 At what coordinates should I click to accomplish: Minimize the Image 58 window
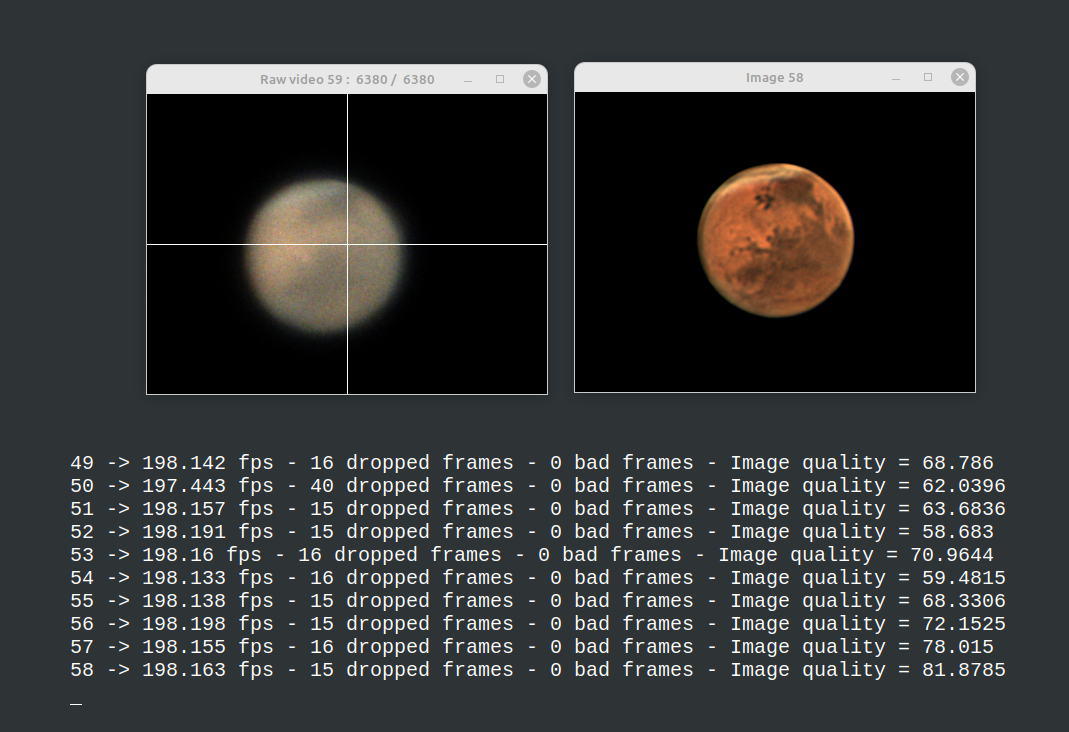tap(896, 78)
